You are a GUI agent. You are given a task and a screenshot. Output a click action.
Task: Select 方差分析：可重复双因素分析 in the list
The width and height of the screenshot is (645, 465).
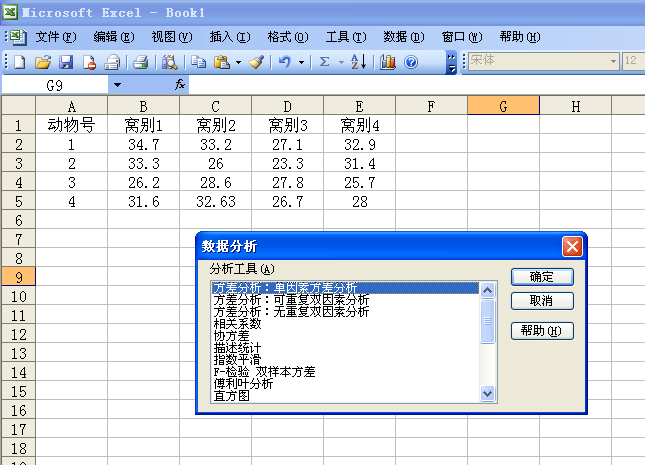345,300
